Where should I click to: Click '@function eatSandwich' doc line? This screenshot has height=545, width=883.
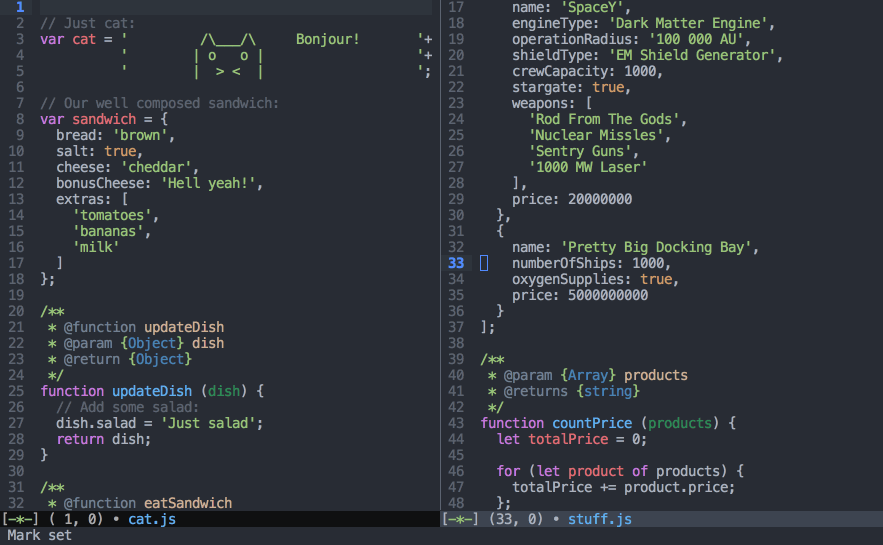140,503
